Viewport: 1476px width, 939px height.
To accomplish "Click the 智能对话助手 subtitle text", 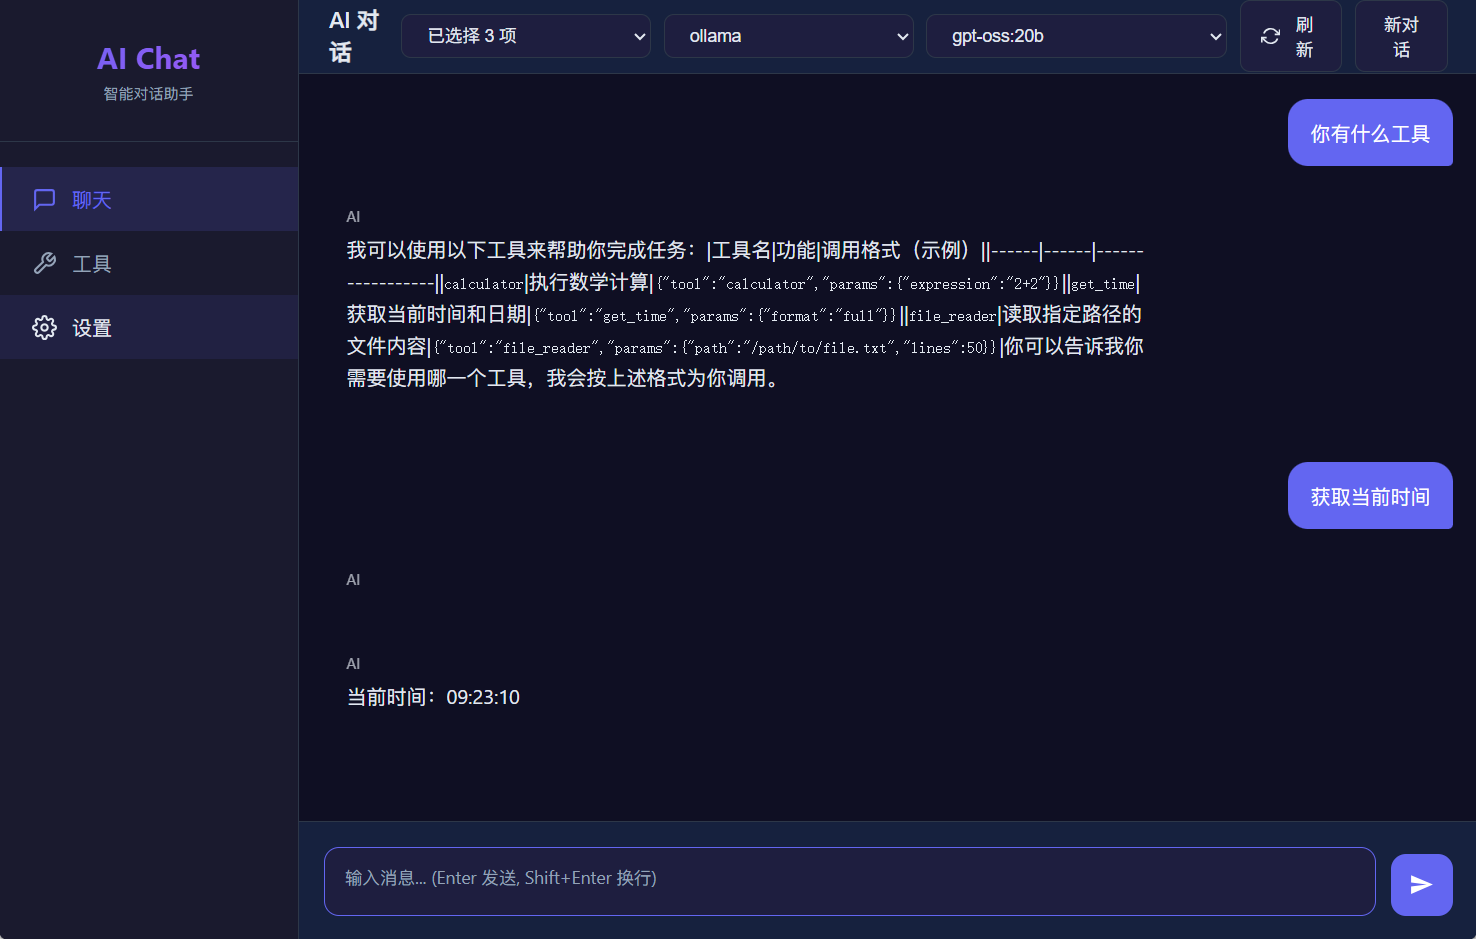I will click(x=148, y=94).
